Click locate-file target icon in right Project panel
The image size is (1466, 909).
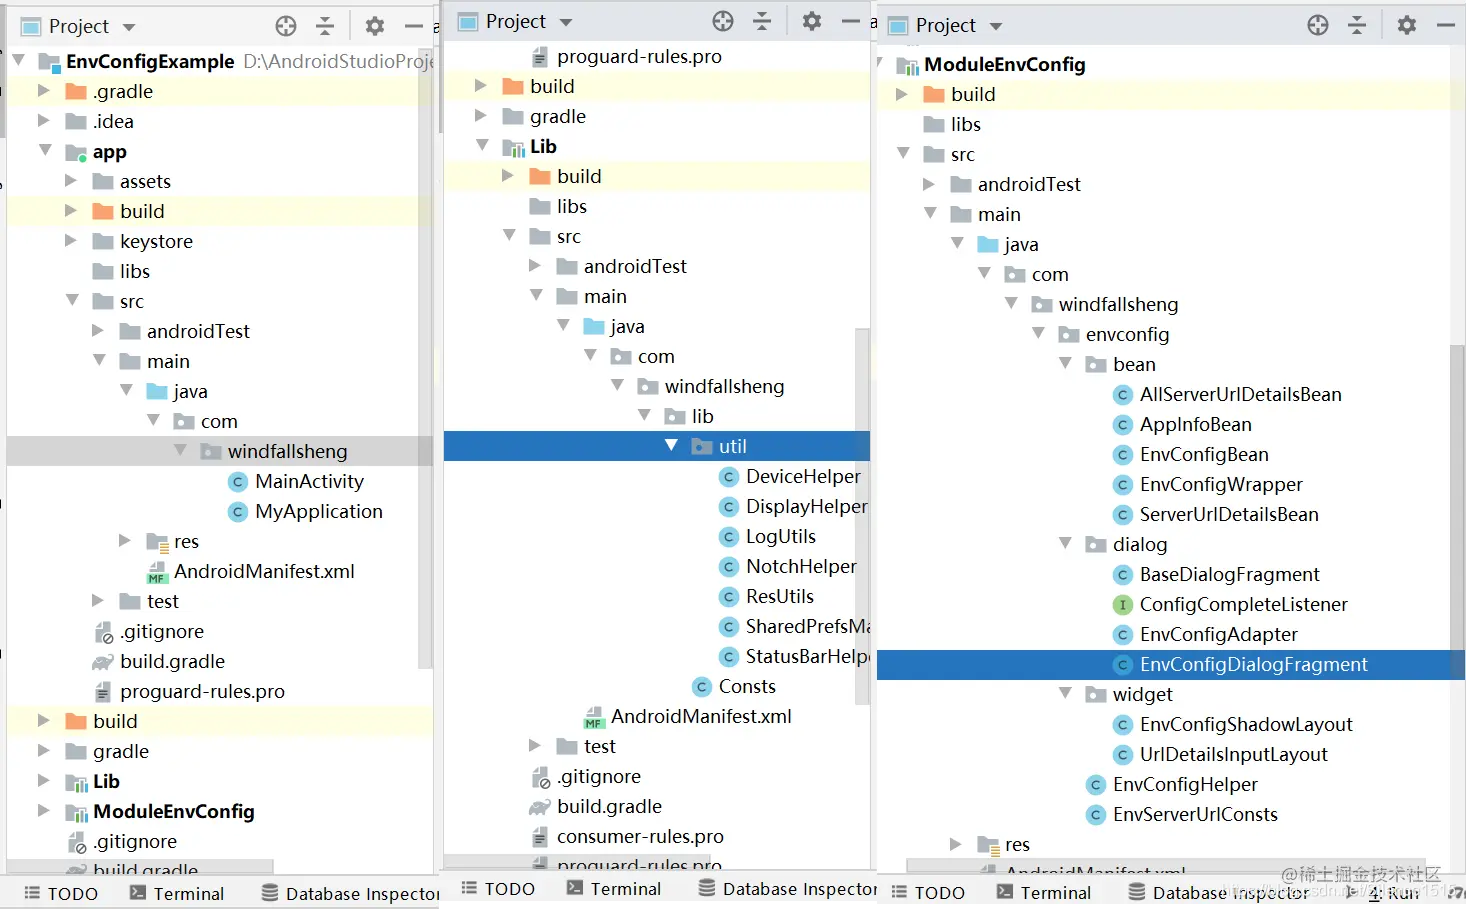(x=1318, y=25)
